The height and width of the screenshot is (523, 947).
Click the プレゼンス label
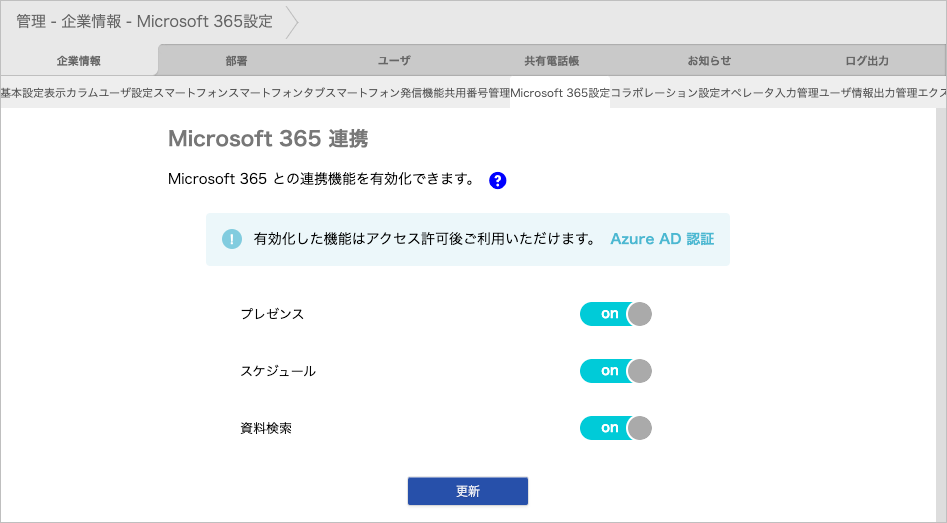click(272, 314)
